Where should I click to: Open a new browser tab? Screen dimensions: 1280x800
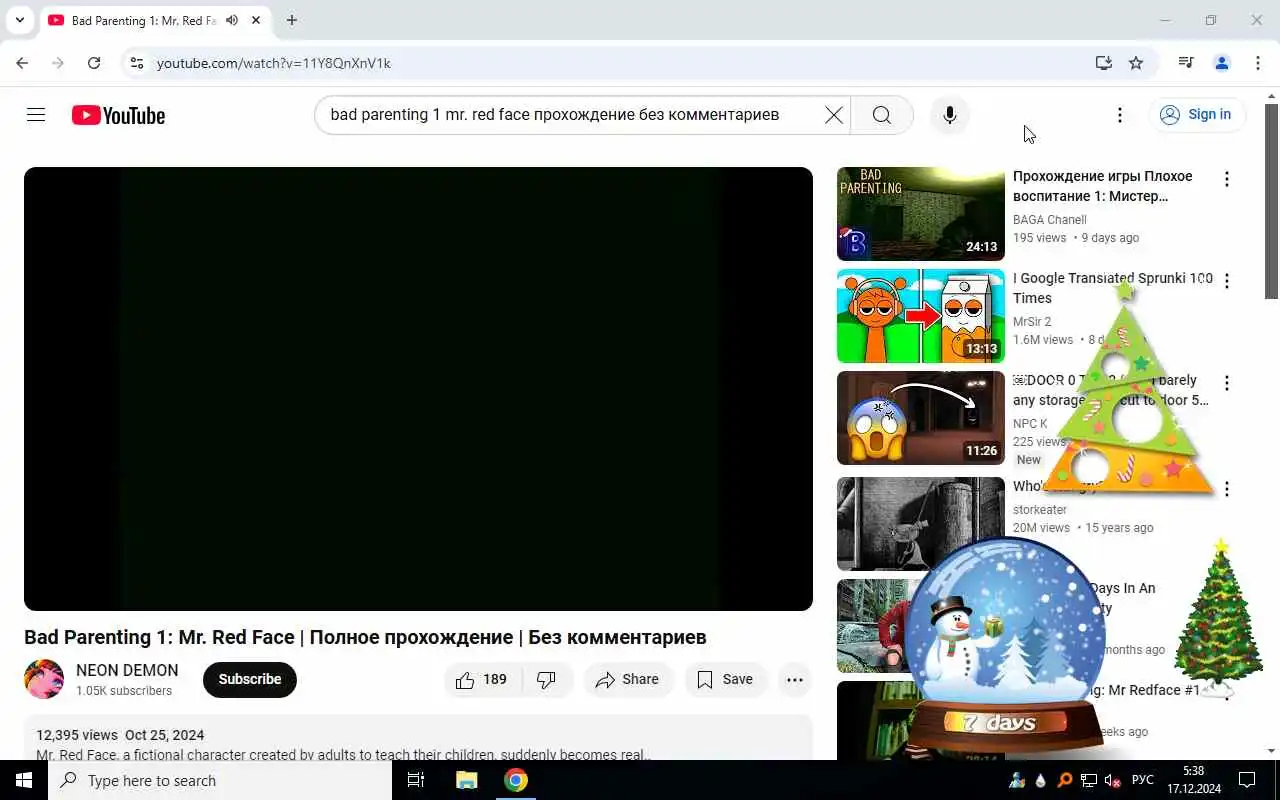[x=291, y=20]
